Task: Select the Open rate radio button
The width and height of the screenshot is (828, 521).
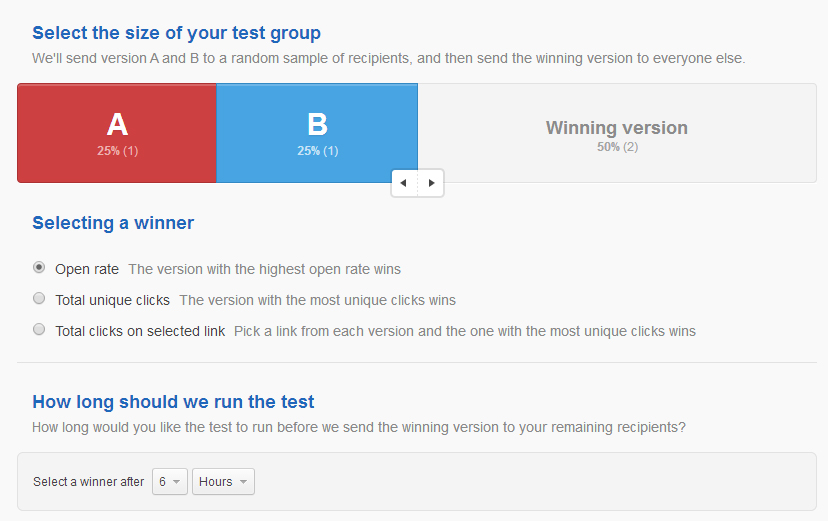Action: [x=39, y=268]
